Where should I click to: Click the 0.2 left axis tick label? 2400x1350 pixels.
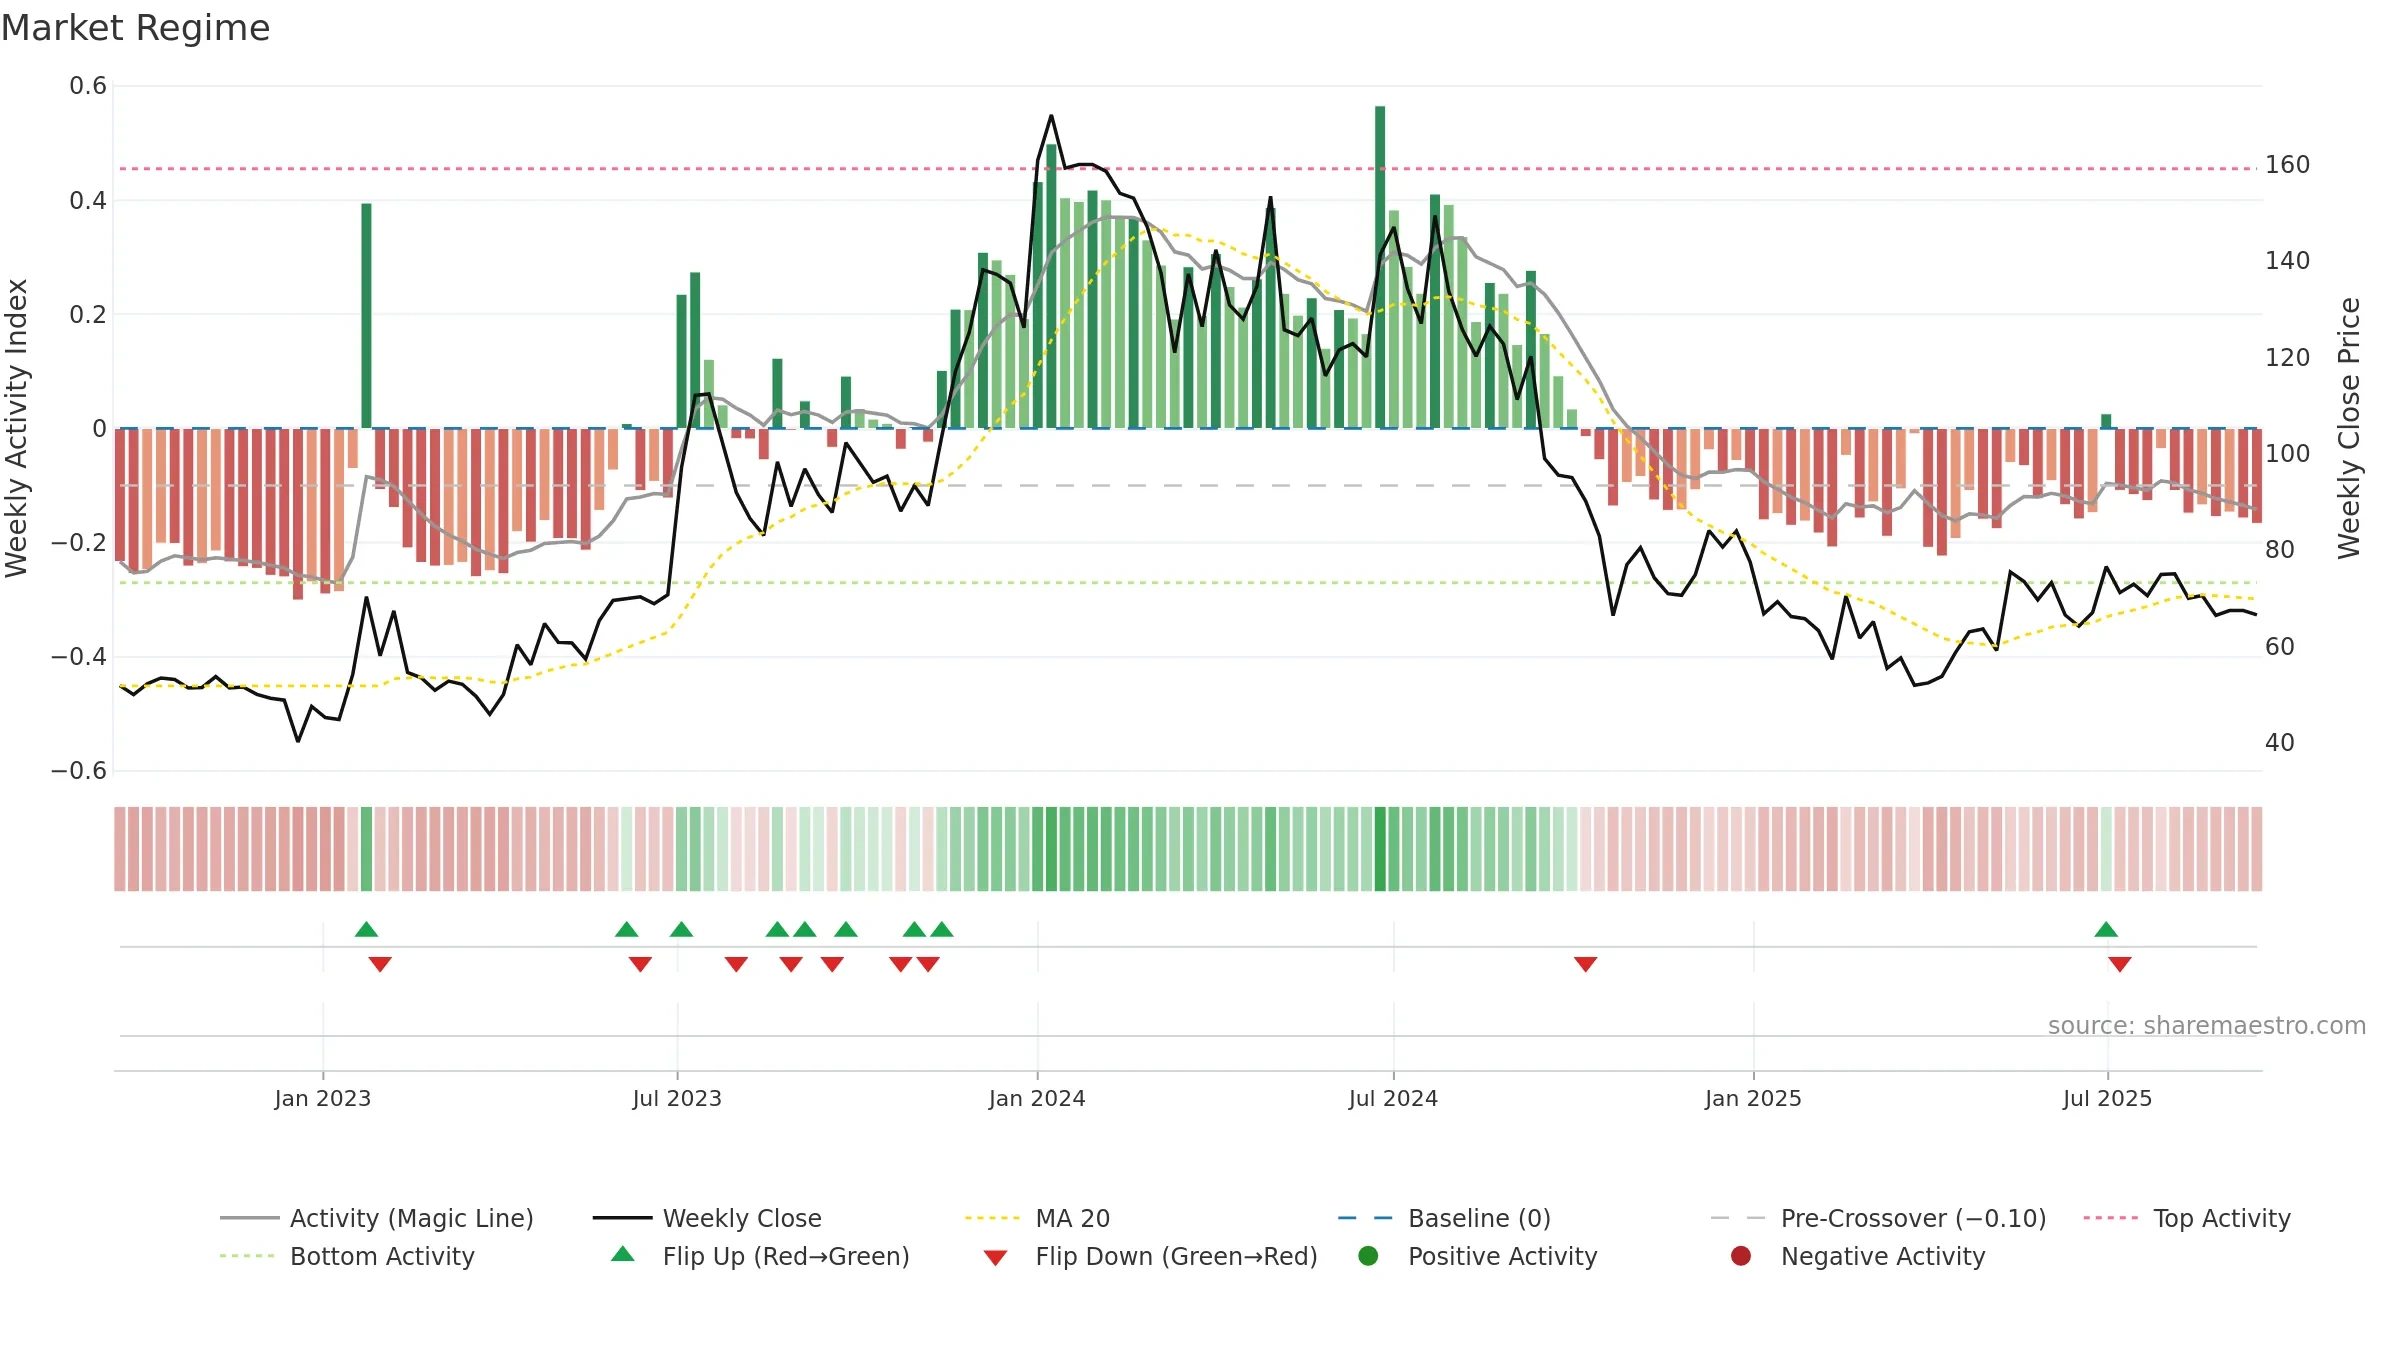(x=88, y=314)
